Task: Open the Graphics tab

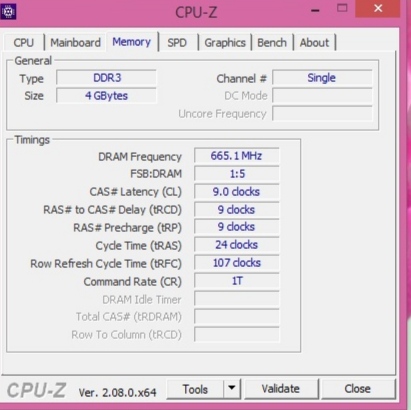Action: click(225, 43)
